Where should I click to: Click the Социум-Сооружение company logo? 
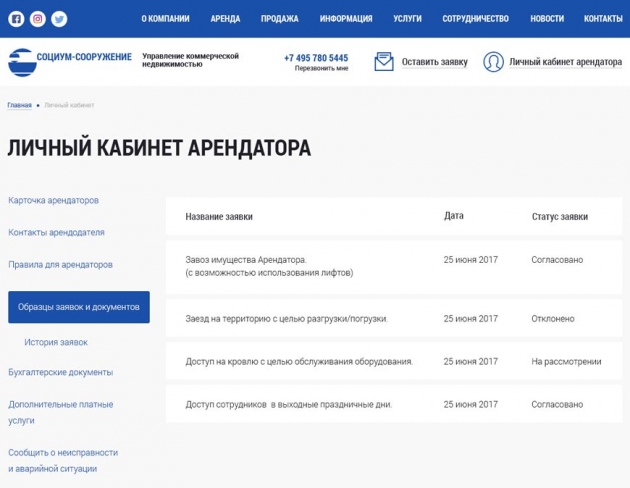click(70, 62)
